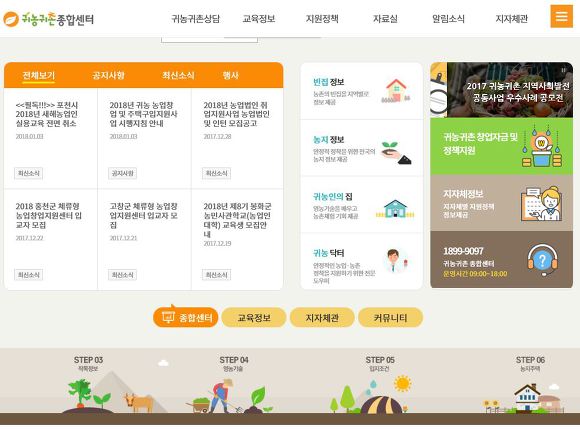Open the 포천시 새해농업인 실용교육 취소 post

click(x=47, y=114)
